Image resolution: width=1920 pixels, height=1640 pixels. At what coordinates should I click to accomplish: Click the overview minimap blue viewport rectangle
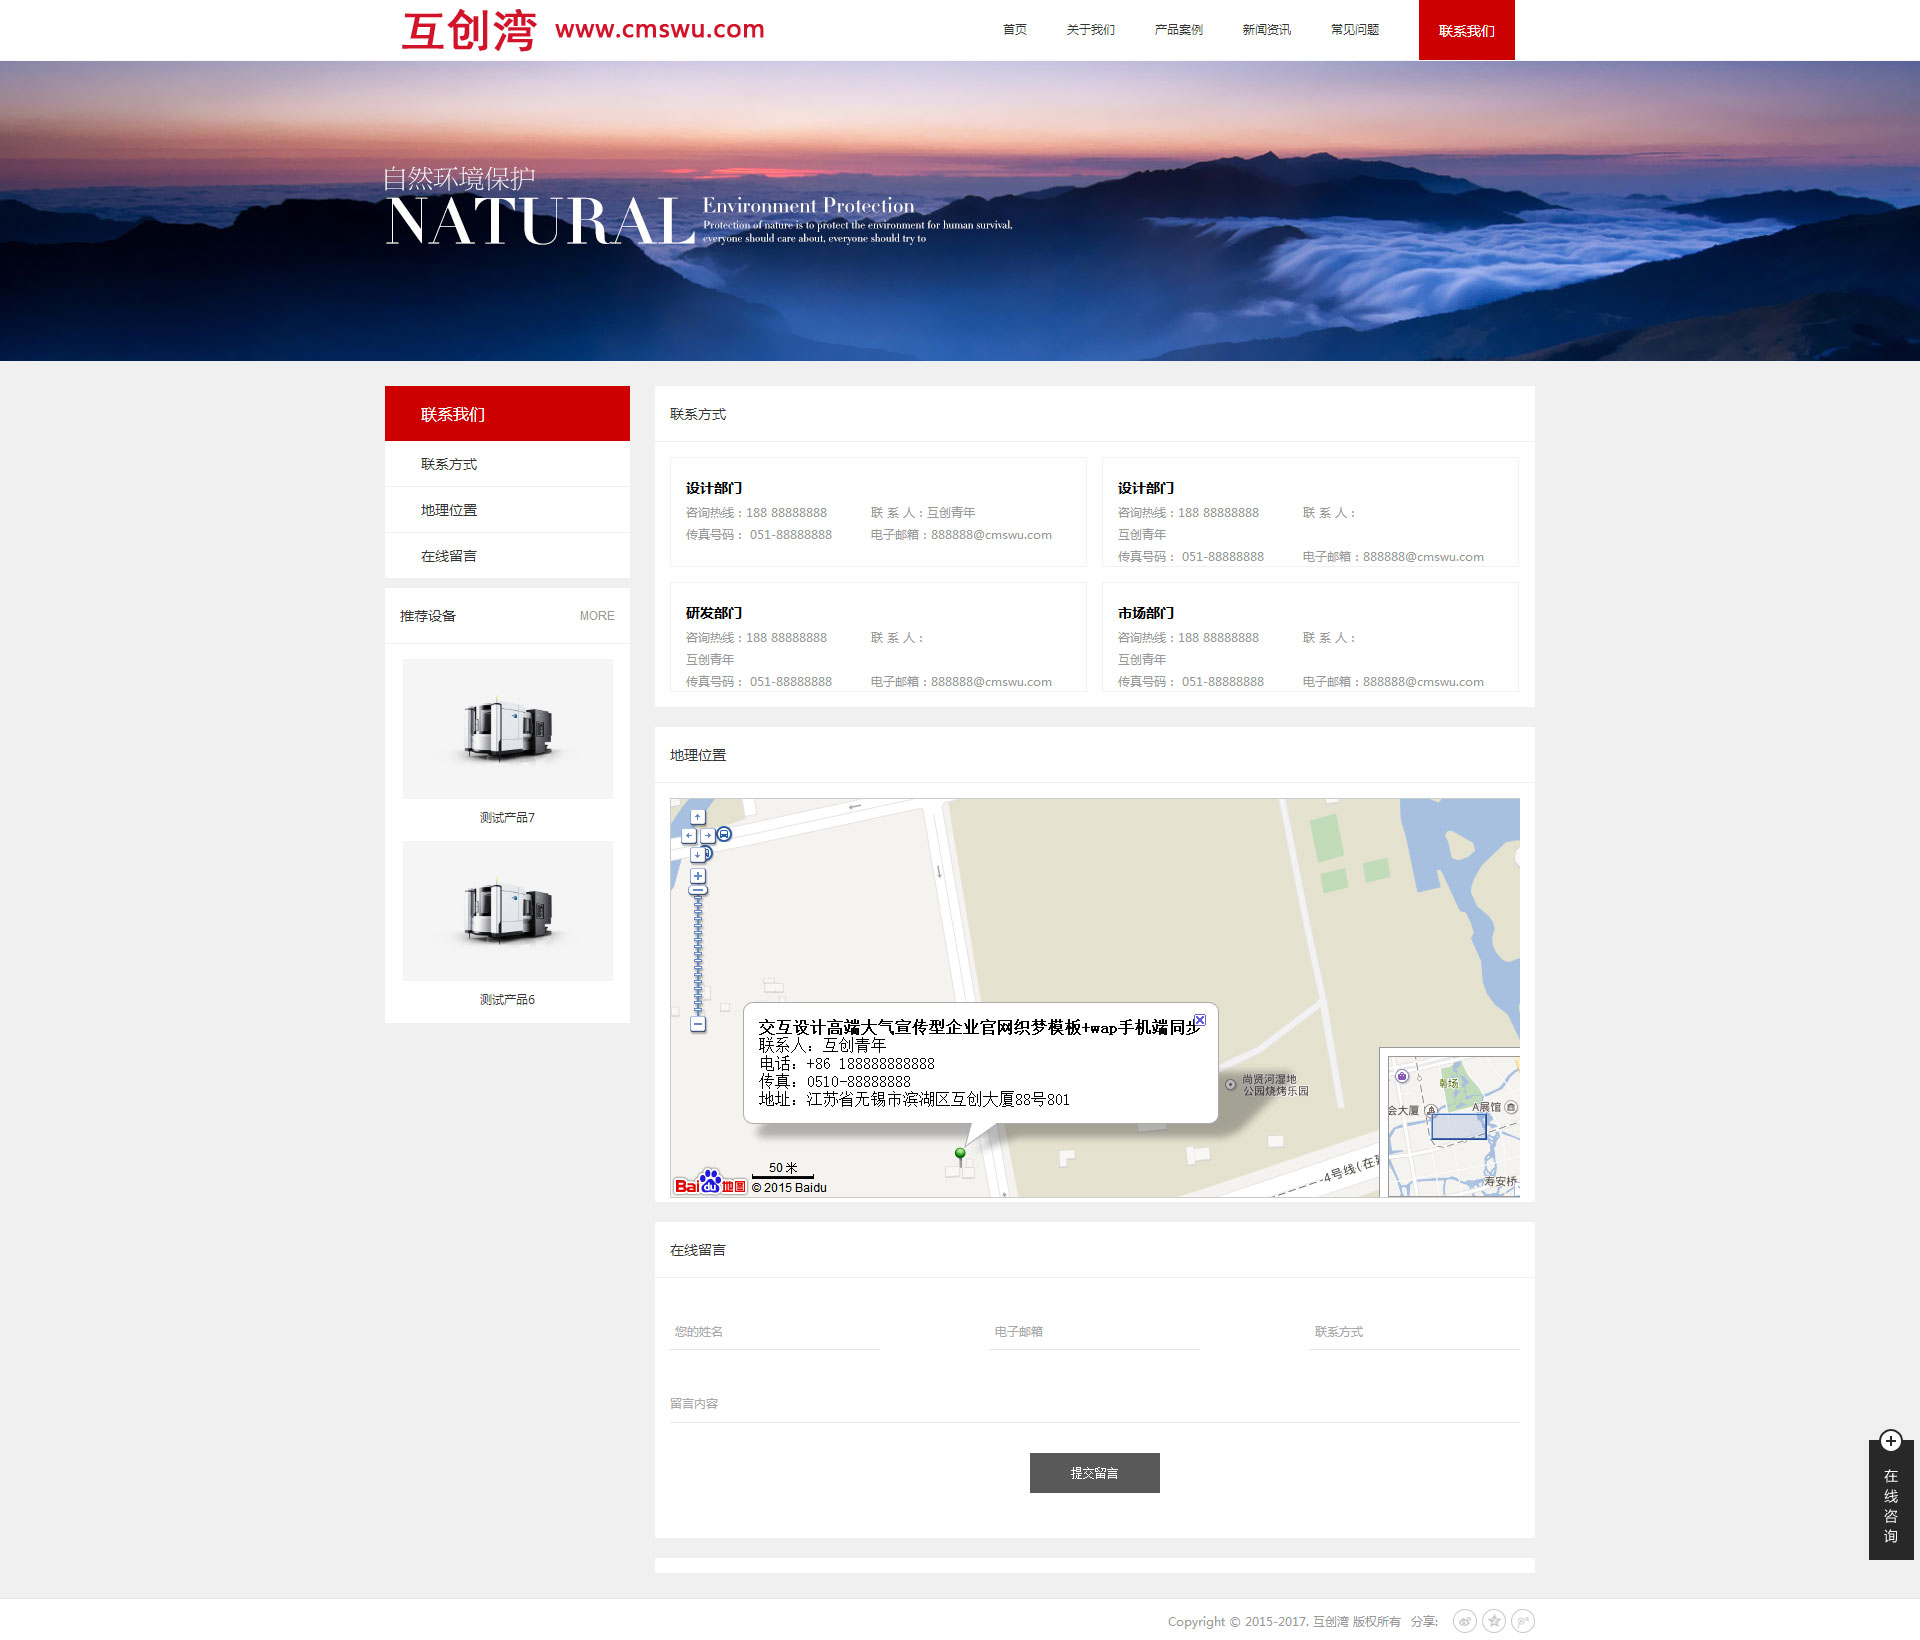pos(1458,1126)
